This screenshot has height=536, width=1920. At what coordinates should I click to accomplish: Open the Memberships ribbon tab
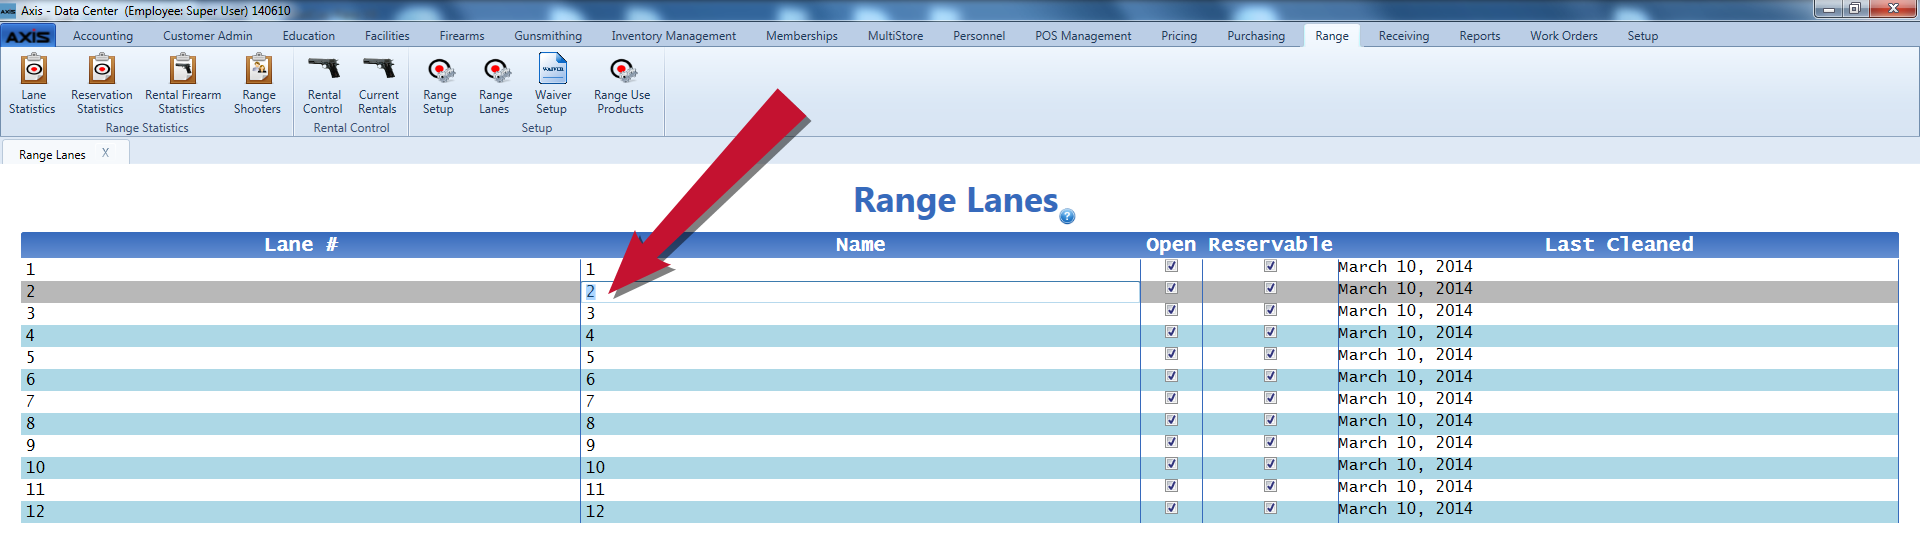[802, 36]
